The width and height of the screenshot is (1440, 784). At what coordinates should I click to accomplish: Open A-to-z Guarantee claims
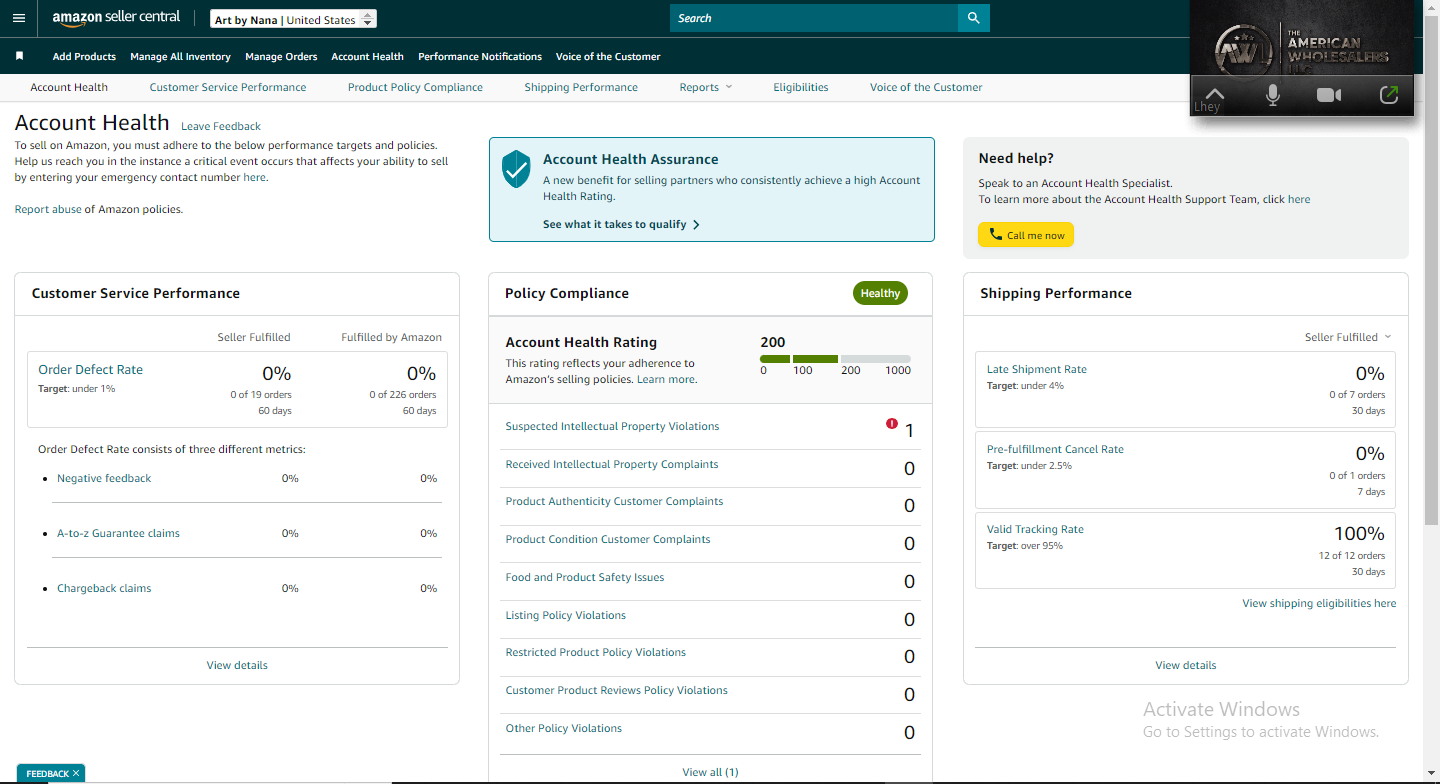[118, 534]
